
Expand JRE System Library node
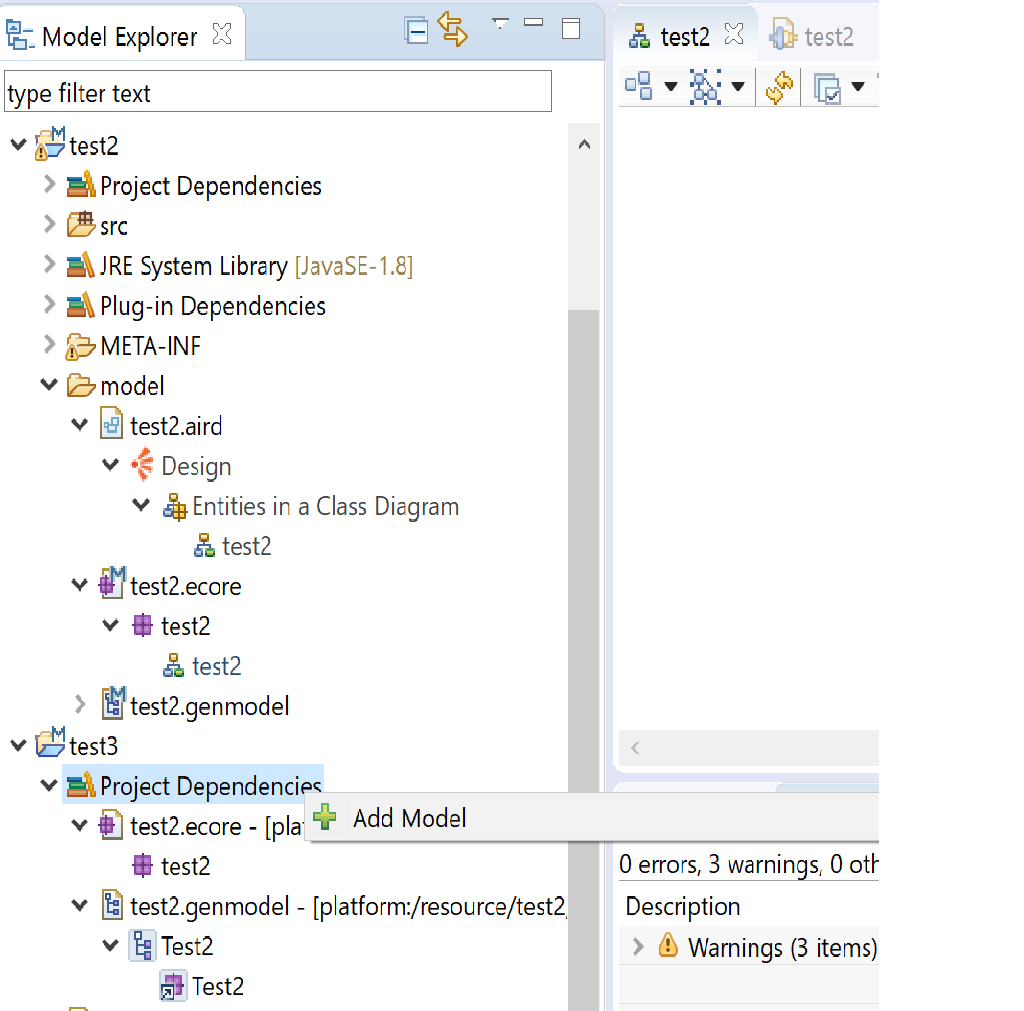pyautogui.click(x=50, y=265)
